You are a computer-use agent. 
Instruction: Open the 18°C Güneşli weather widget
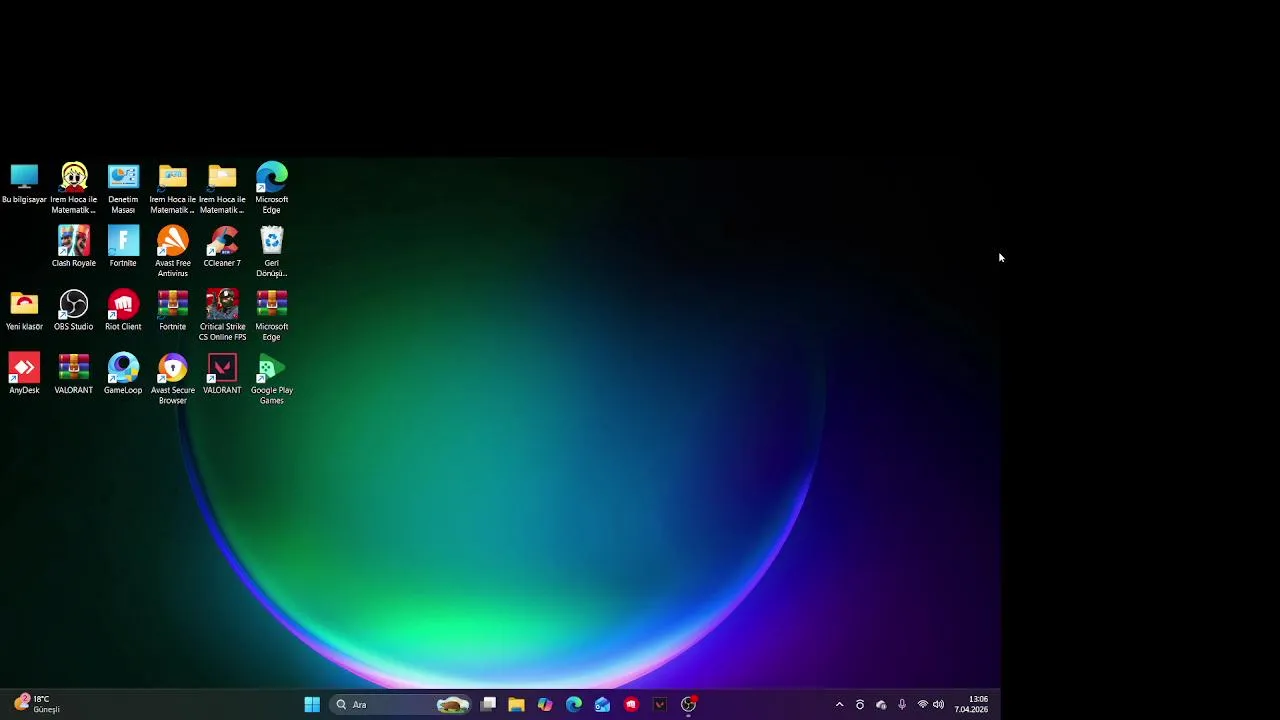(37, 705)
